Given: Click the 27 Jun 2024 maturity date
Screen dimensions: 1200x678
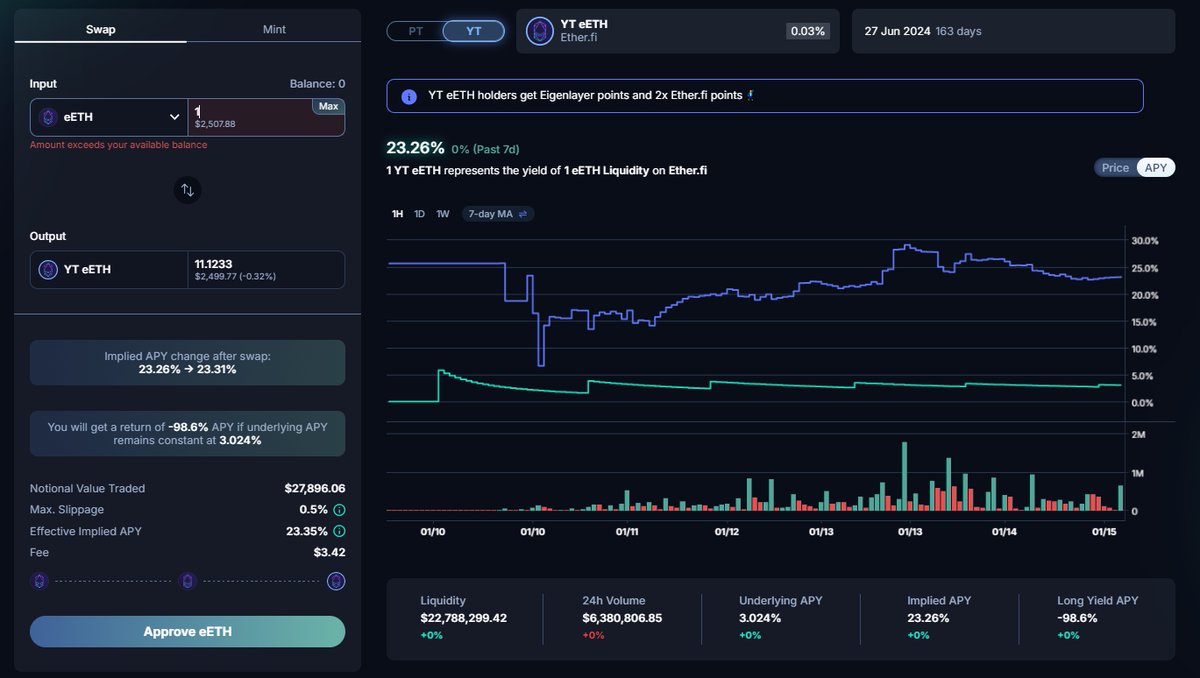Looking at the screenshot, I should click(x=896, y=31).
